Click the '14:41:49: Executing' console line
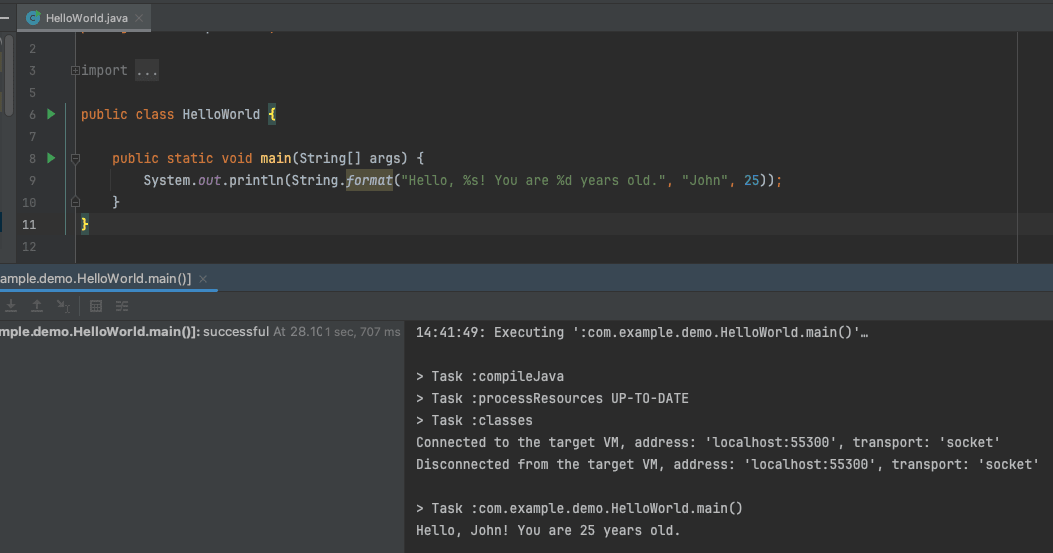Image resolution: width=1053 pixels, height=553 pixels. [x=641, y=333]
